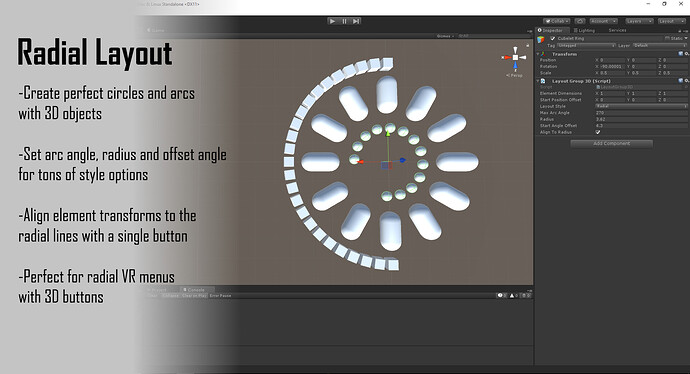Switch to the Services tab
This screenshot has width=690, height=374.
click(x=617, y=30)
